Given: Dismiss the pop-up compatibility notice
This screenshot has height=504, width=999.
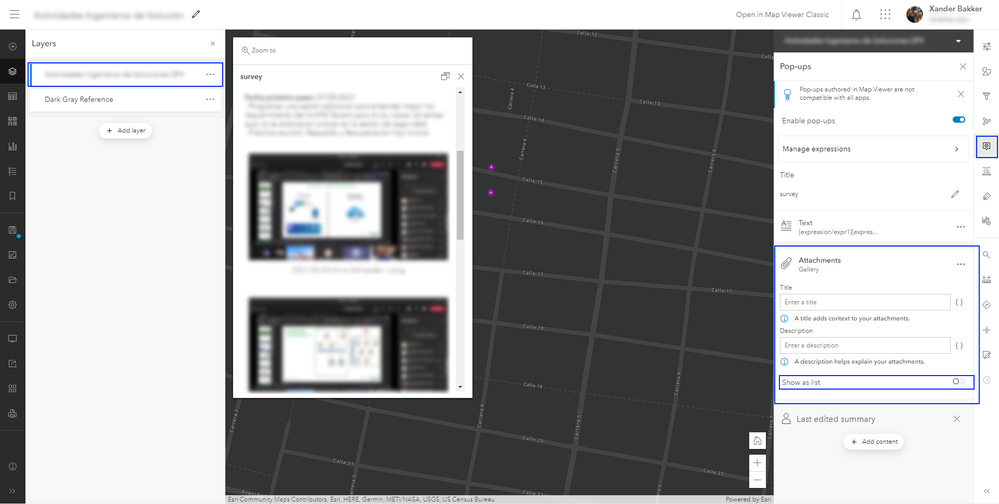Looking at the screenshot, I should [x=961, y=94].
